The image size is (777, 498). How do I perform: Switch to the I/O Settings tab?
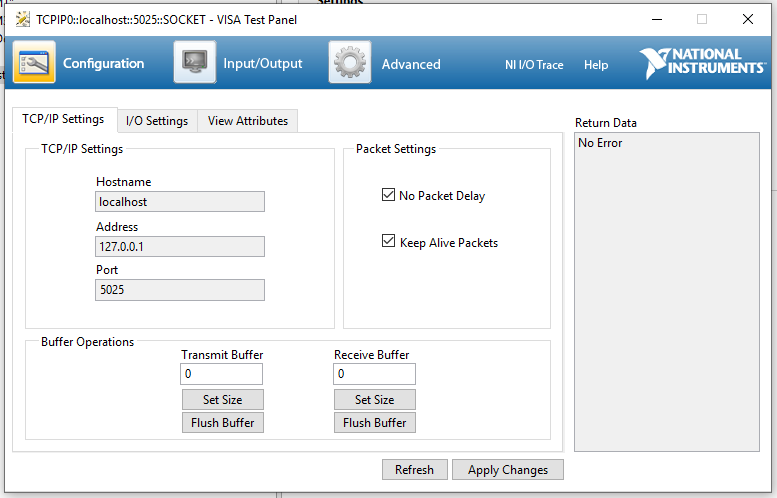[157, 121]
